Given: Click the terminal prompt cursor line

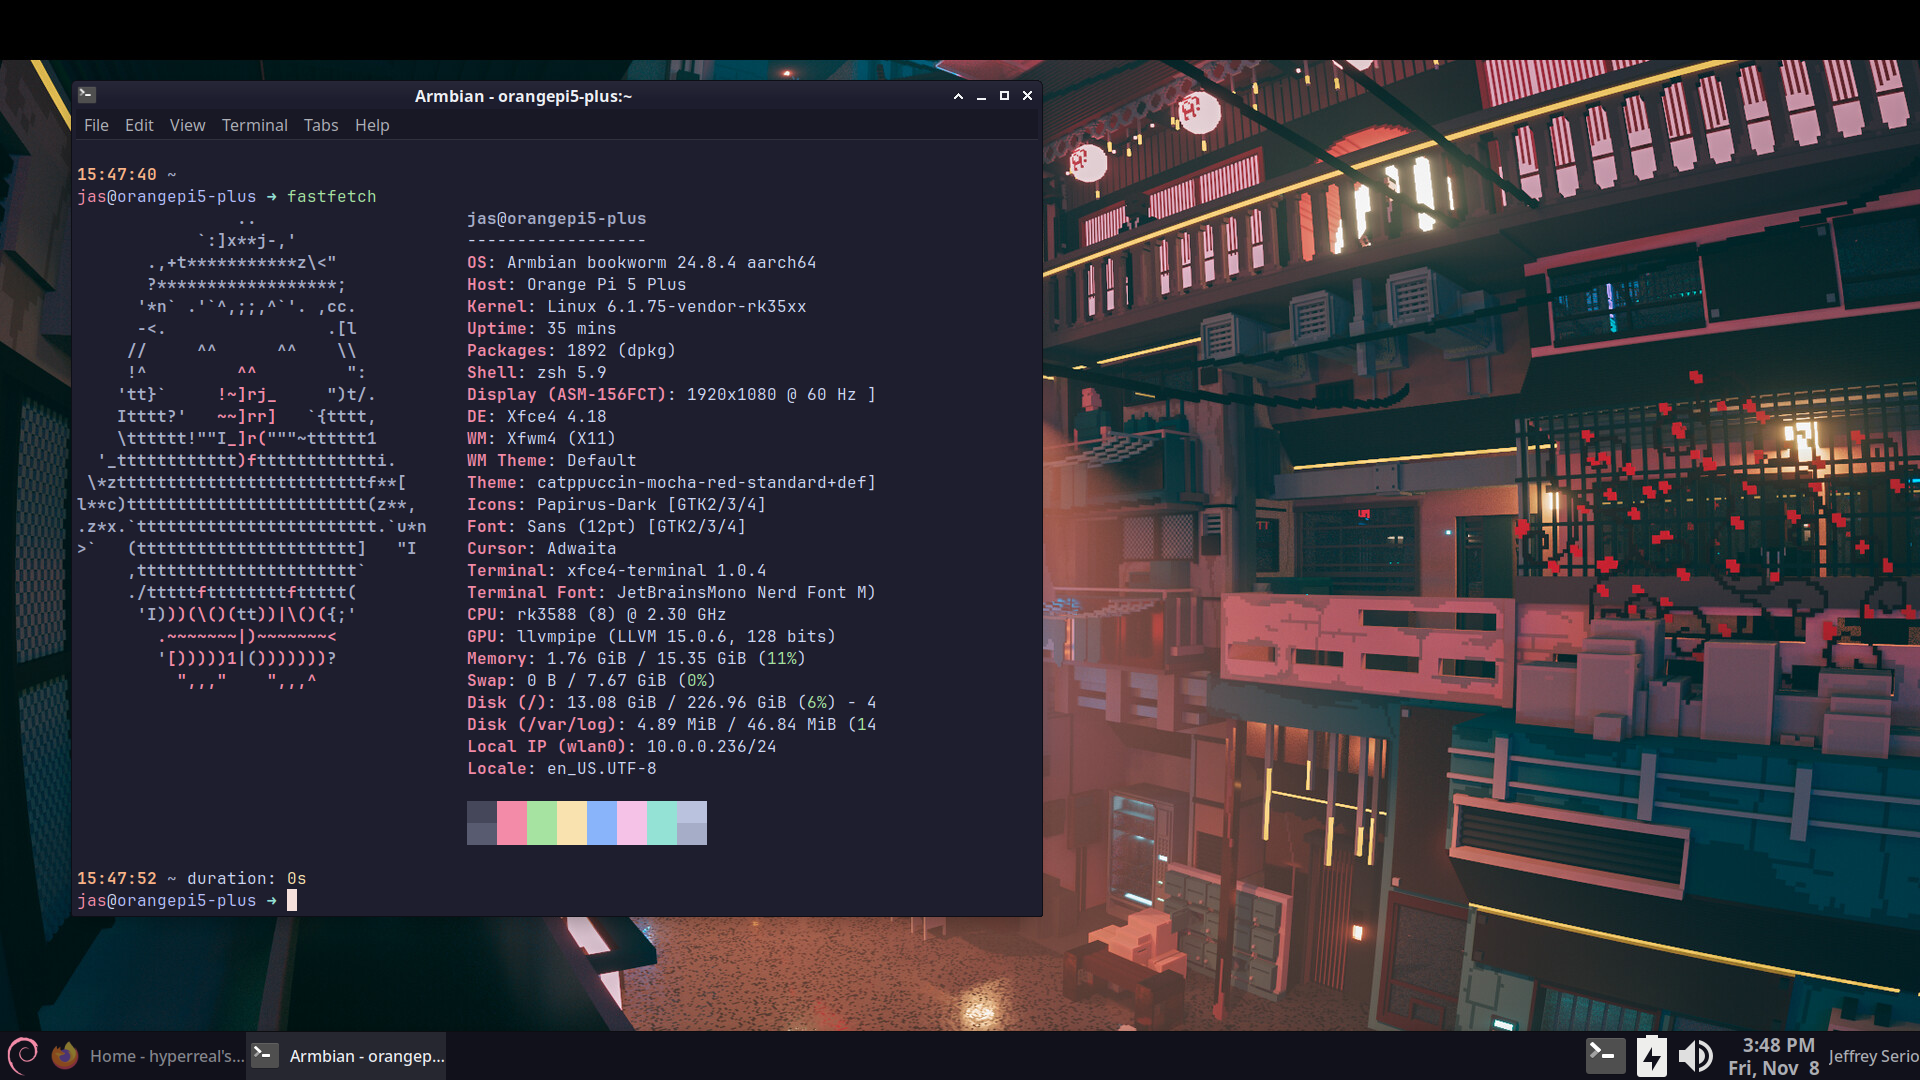Looking at the screenshot, I should pyautogui.click(x=292, y=901).
